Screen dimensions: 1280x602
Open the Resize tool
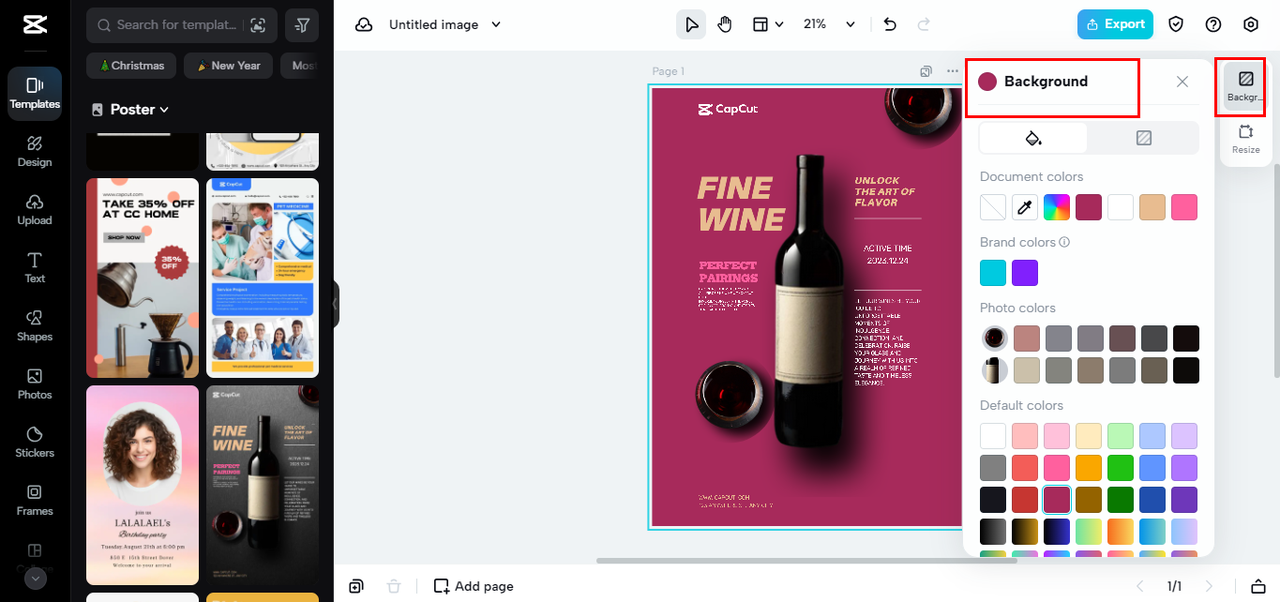(x=1246, y=139)
